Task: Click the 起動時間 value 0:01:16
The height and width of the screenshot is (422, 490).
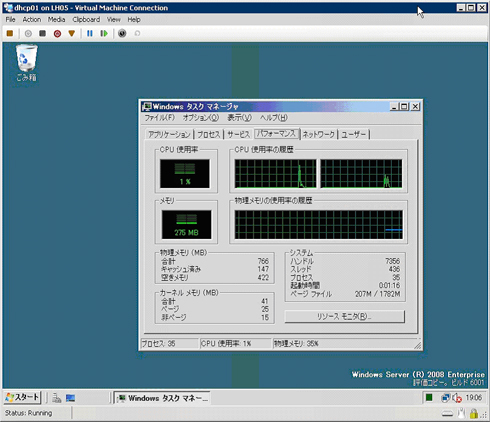Action: click(389, 285)
